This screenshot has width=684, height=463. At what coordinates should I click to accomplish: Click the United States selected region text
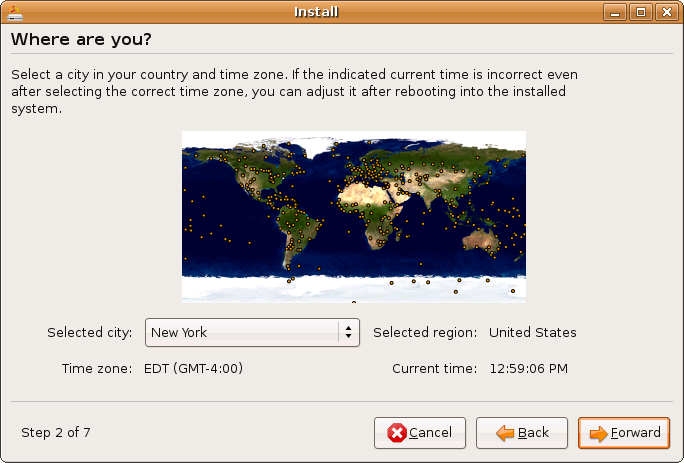click(x=532, y=333)
